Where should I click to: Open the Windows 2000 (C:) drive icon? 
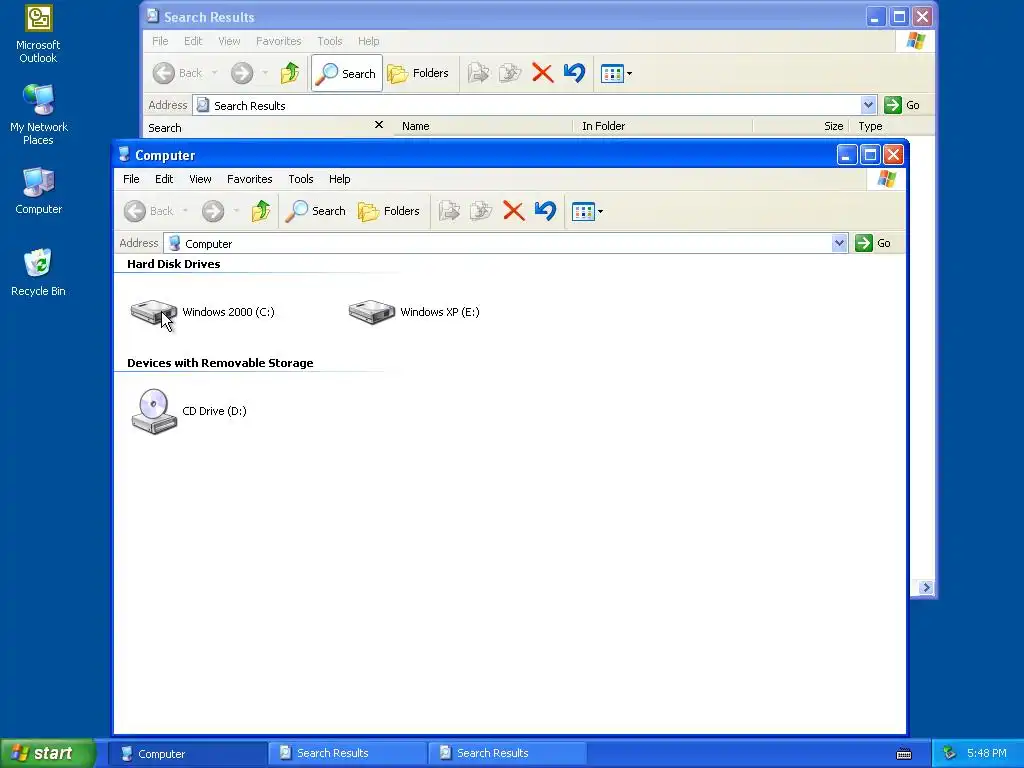point(153,312)
